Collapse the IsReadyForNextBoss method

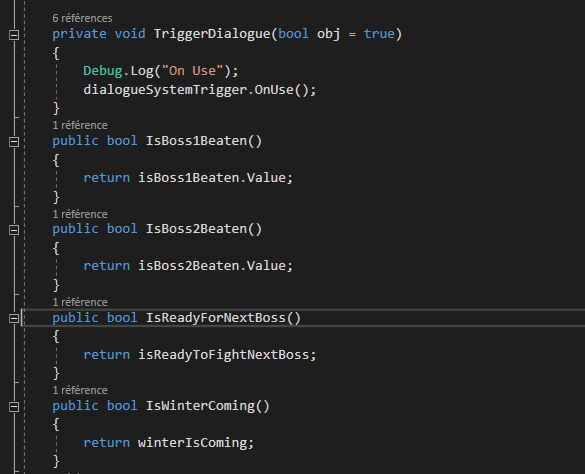14,318
